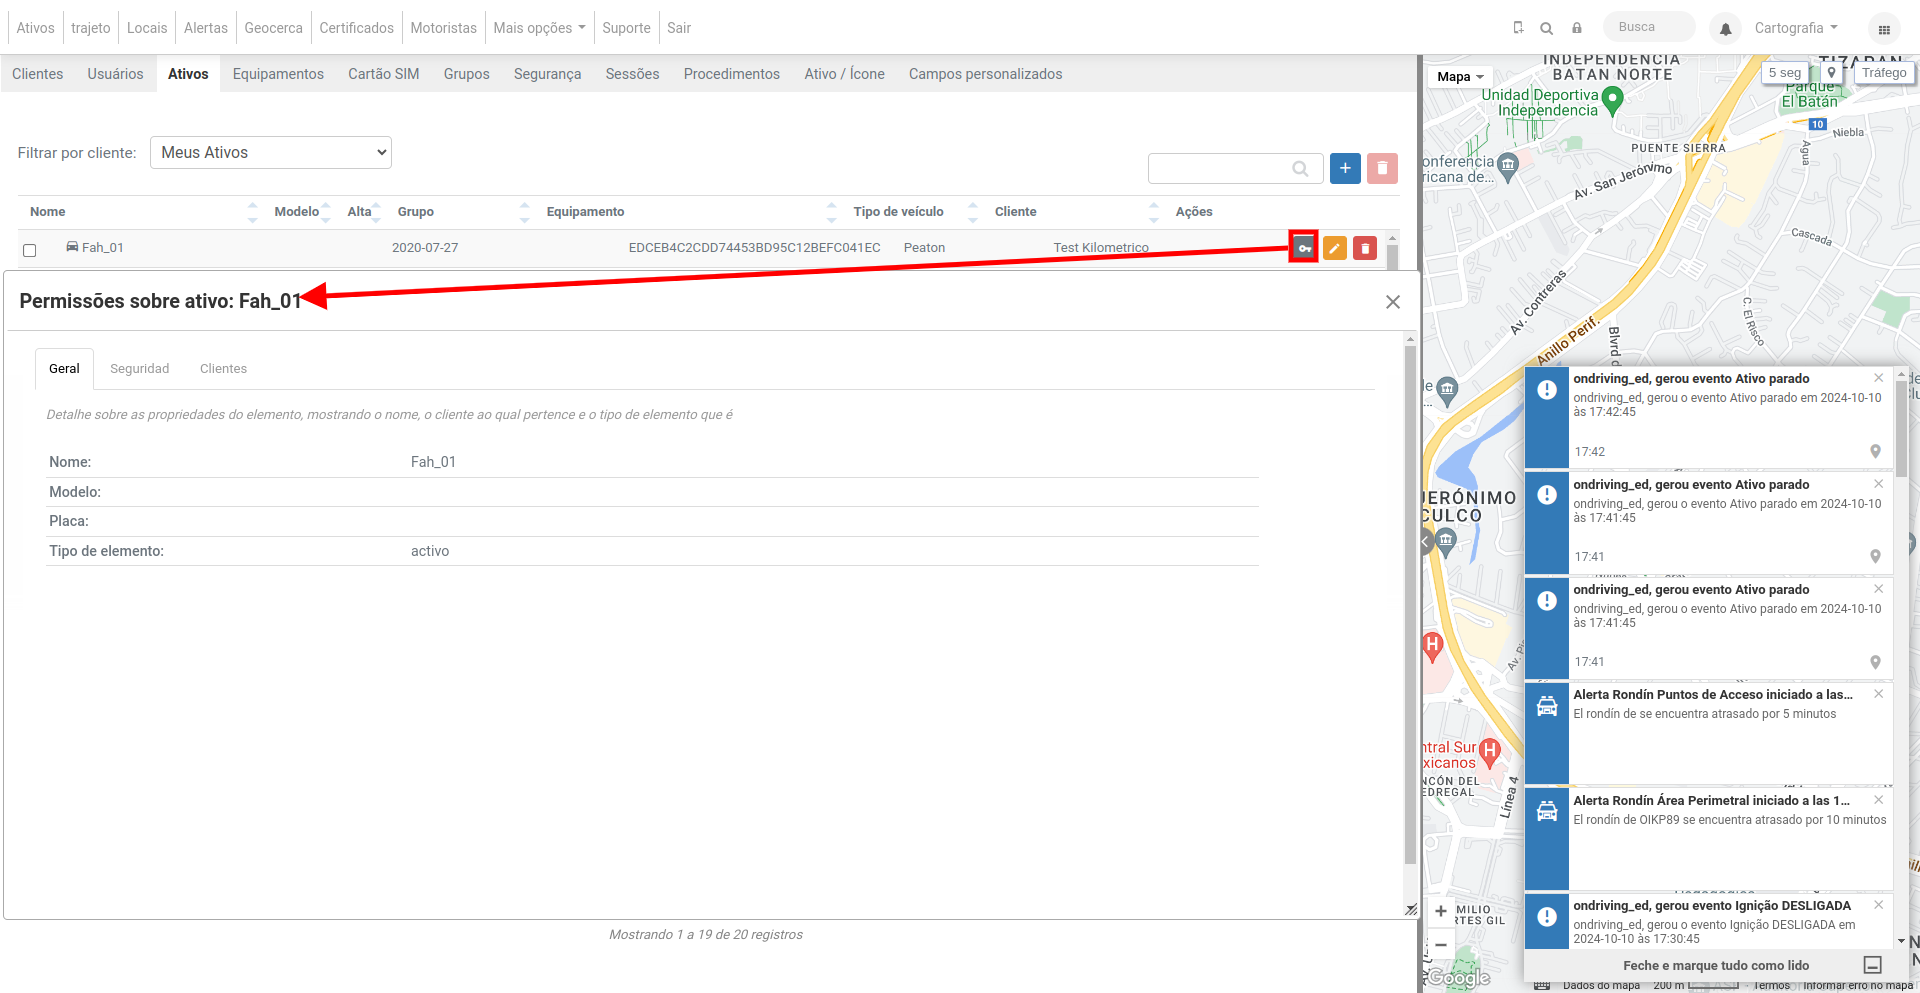Tick the checkbox for Fah_01 row
This screenshot has height=993, width=1920.
pyautogui.click(x=30, y=250)
